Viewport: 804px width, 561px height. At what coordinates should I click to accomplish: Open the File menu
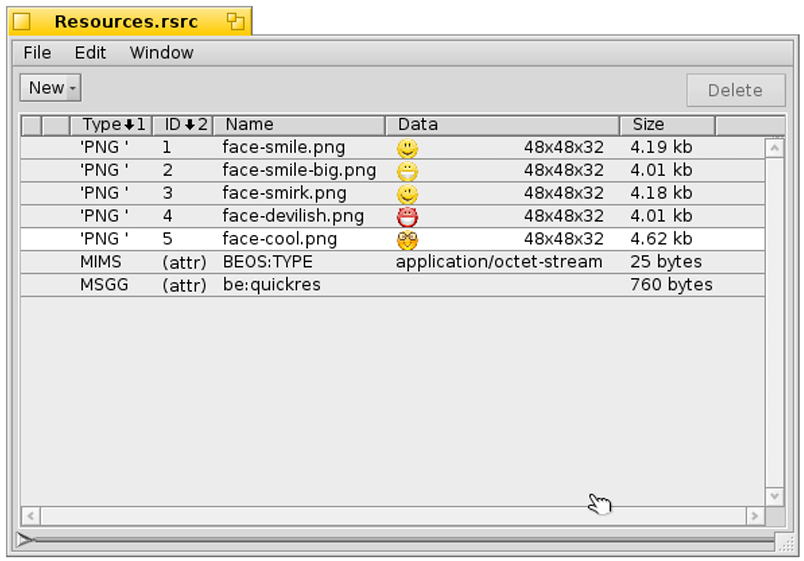point(37,53)
